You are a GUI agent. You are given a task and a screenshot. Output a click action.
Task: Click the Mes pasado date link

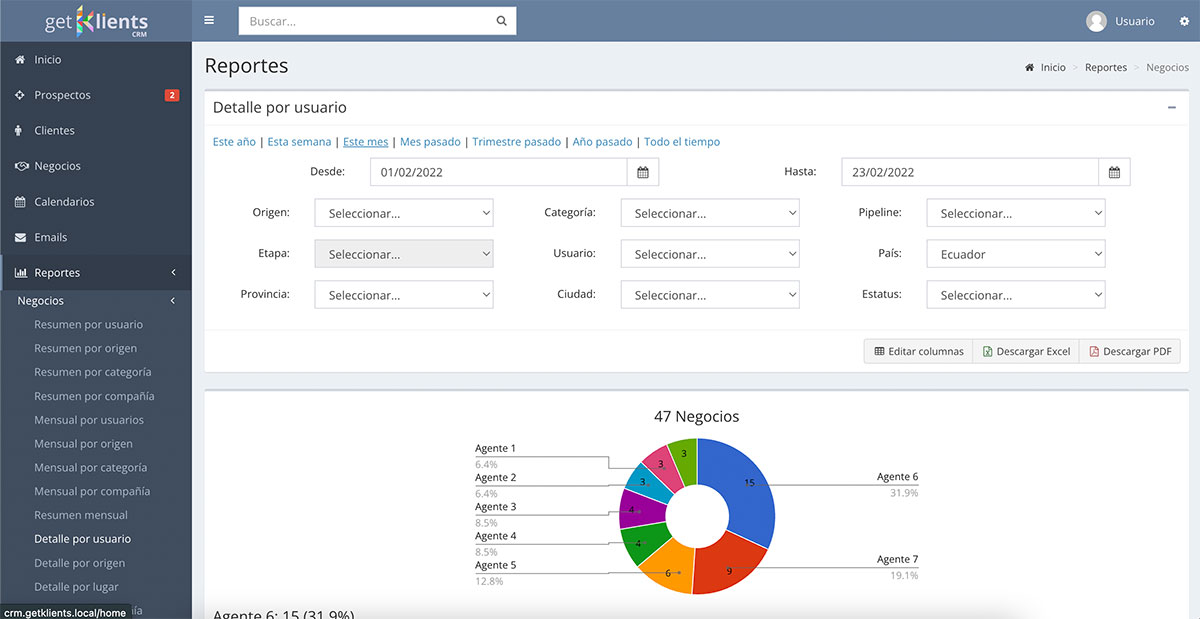click(x=430, y=142)
